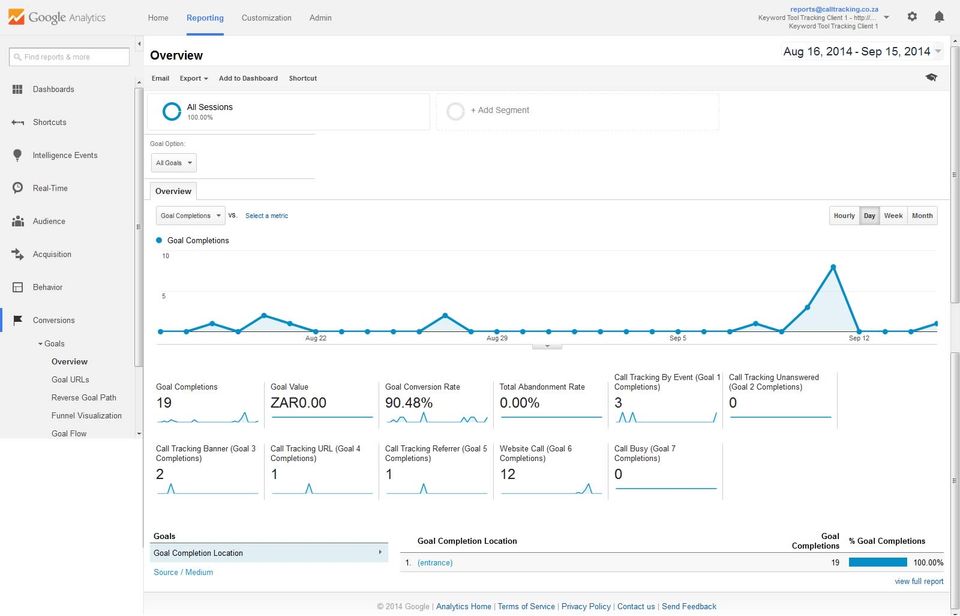Open notifications bell icon
This screenshot has height=616, width=960.
pos(939,17)
